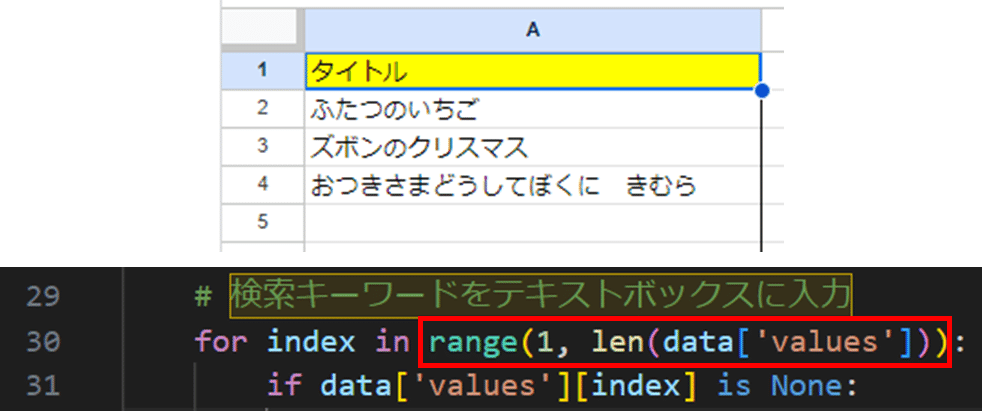Click 'if' keyword on line 31
Image resolution: width=982 pixels, height=411 pixels.
[x=285, y=386]
